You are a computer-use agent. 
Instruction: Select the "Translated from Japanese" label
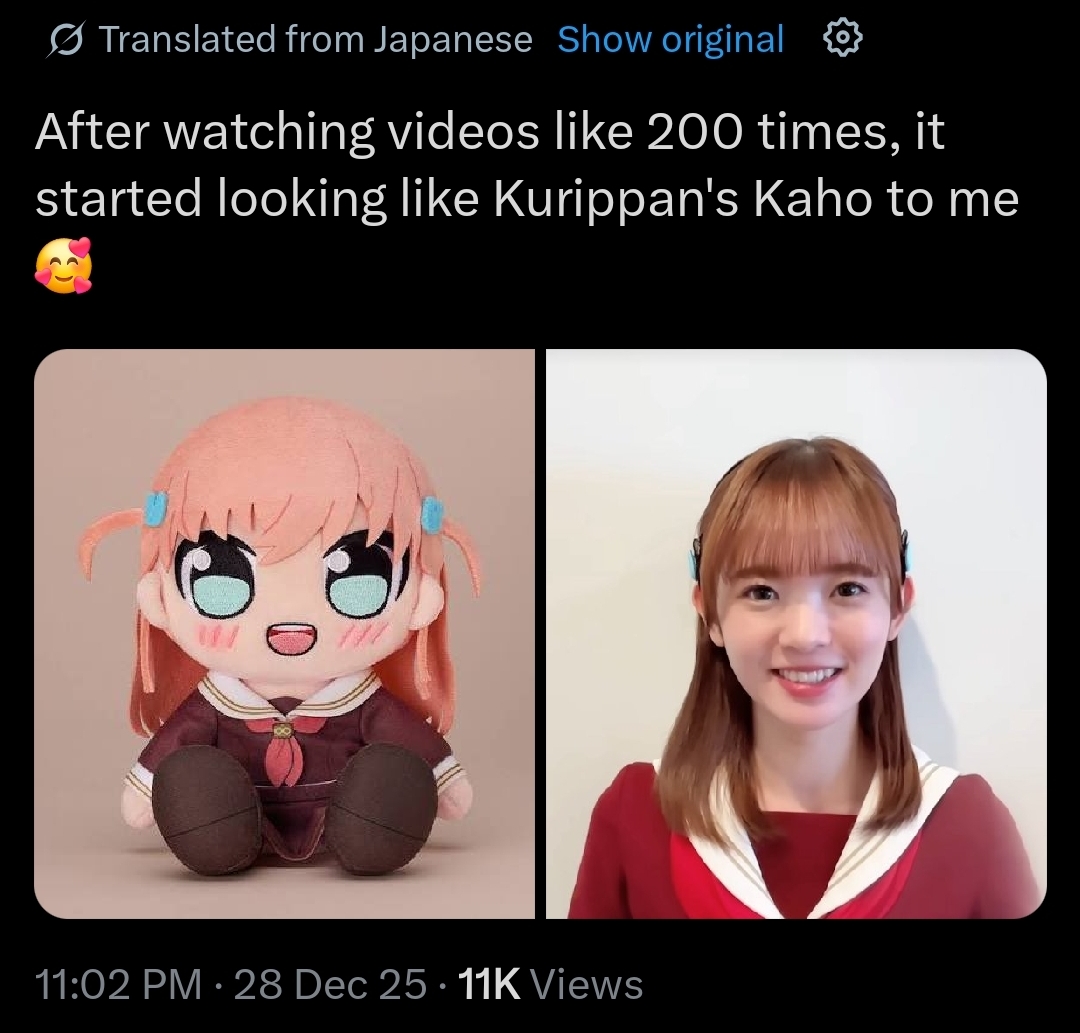click(x=316, y=39)
